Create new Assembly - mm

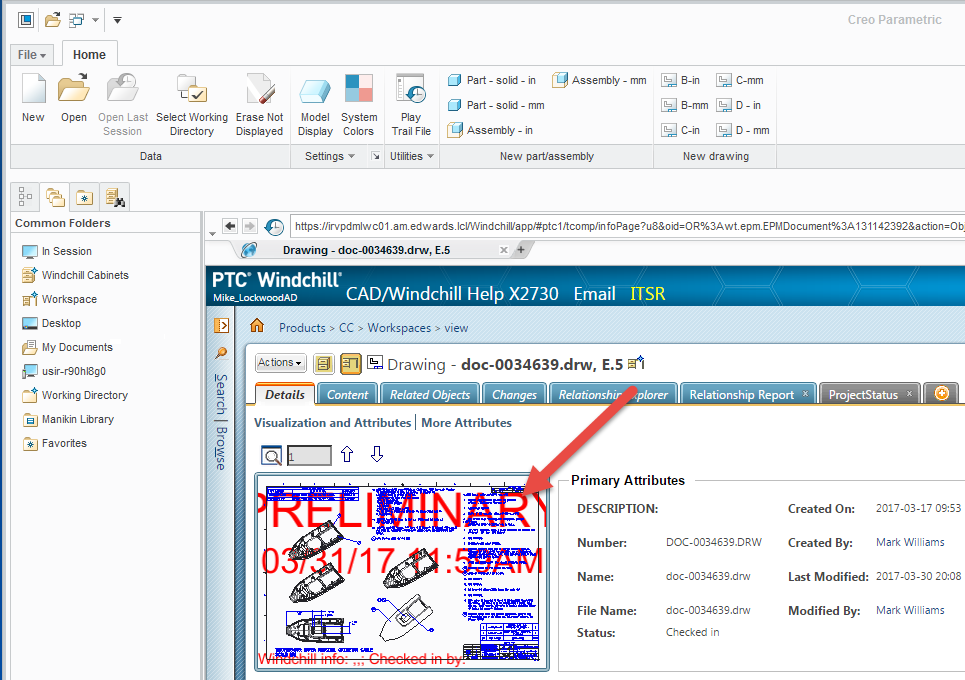tap(599, 80)
